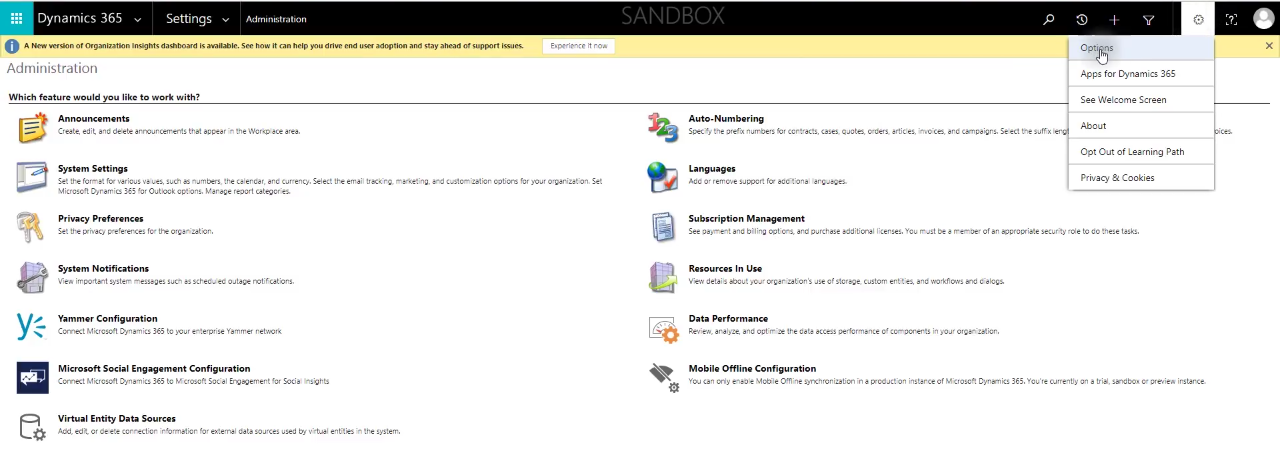Open Privacy & Cookies menu item
This screenshot has height=468, width=1280.
1141,178
